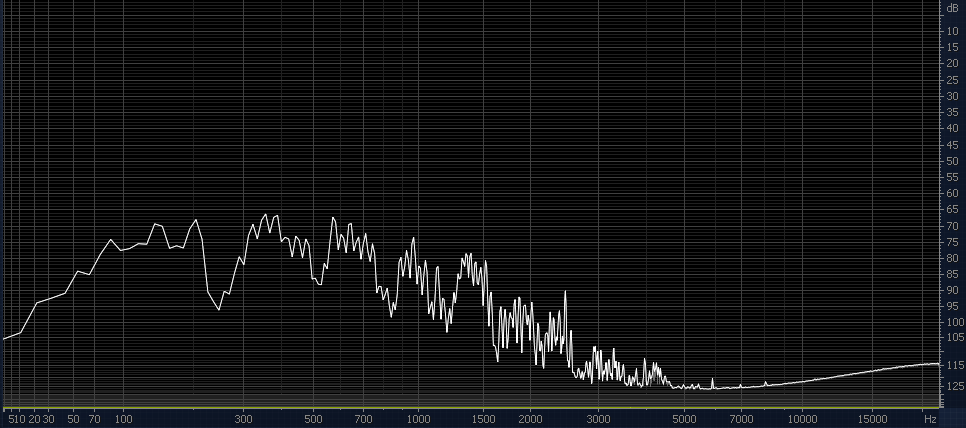The width and height of the screenshot is (966, 428).
Task: Click the 1000 Hz frequency axis label
Action: pyautogui.click(x=417, y=418)
